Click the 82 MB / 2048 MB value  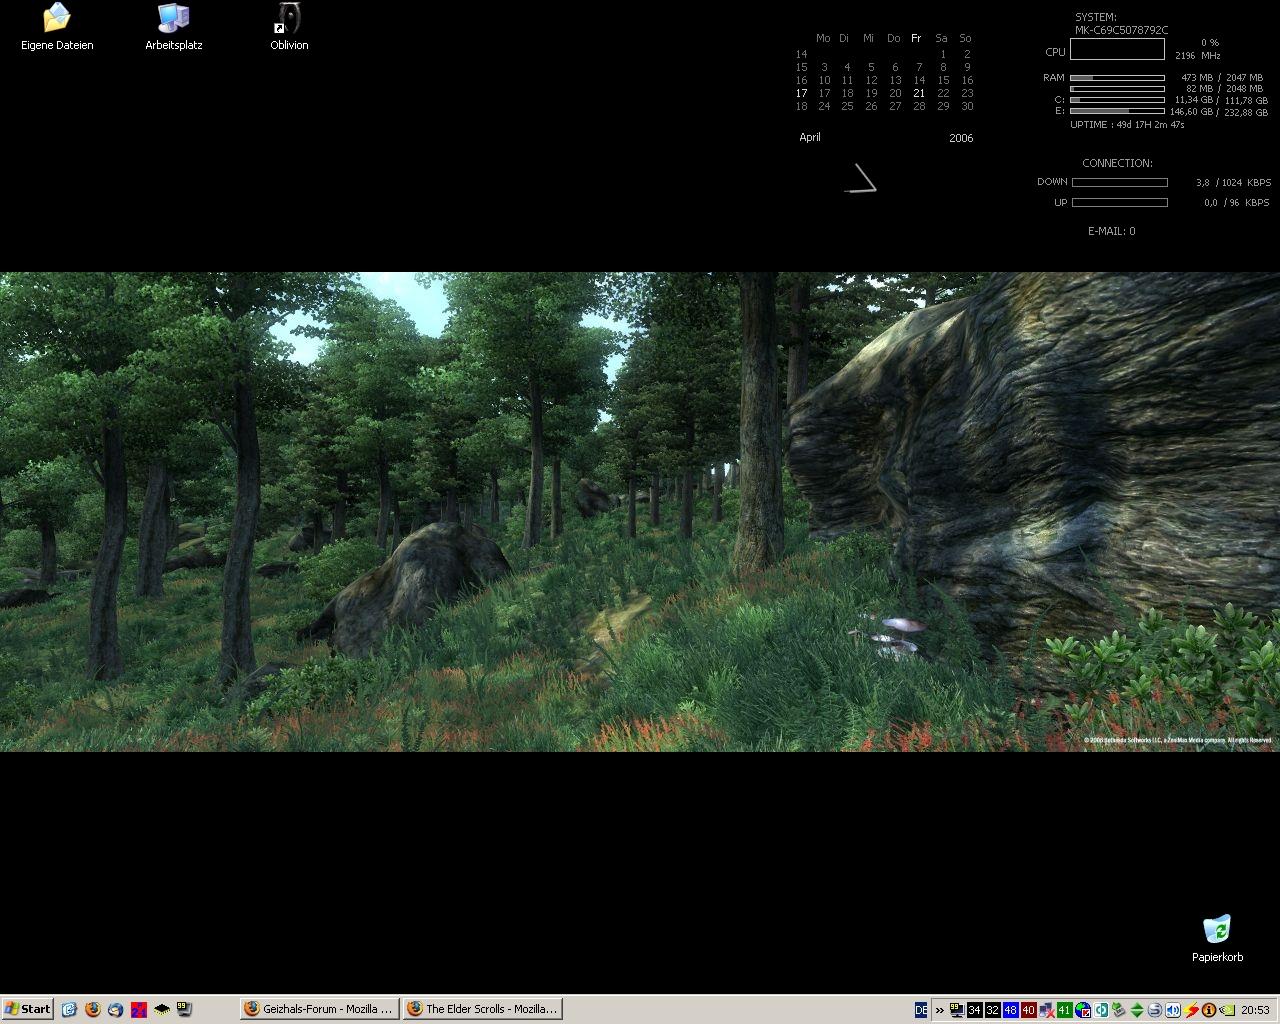[1224, 88]
